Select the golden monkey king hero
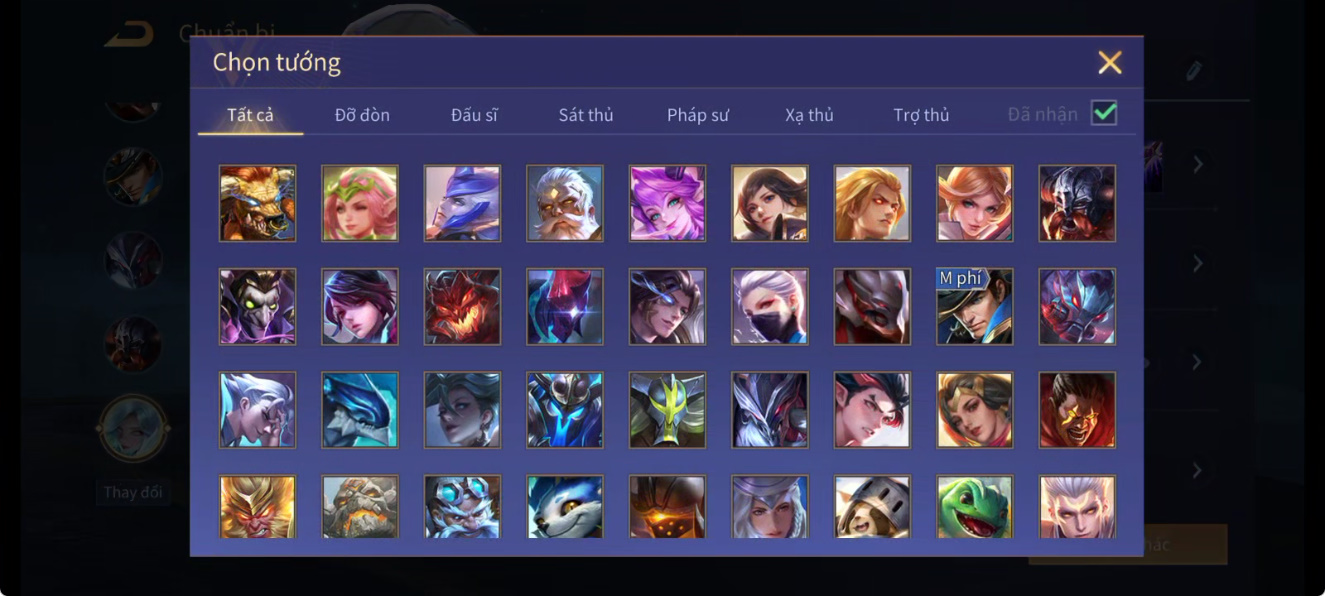The image size is (1325, 596). coord(257,507)
